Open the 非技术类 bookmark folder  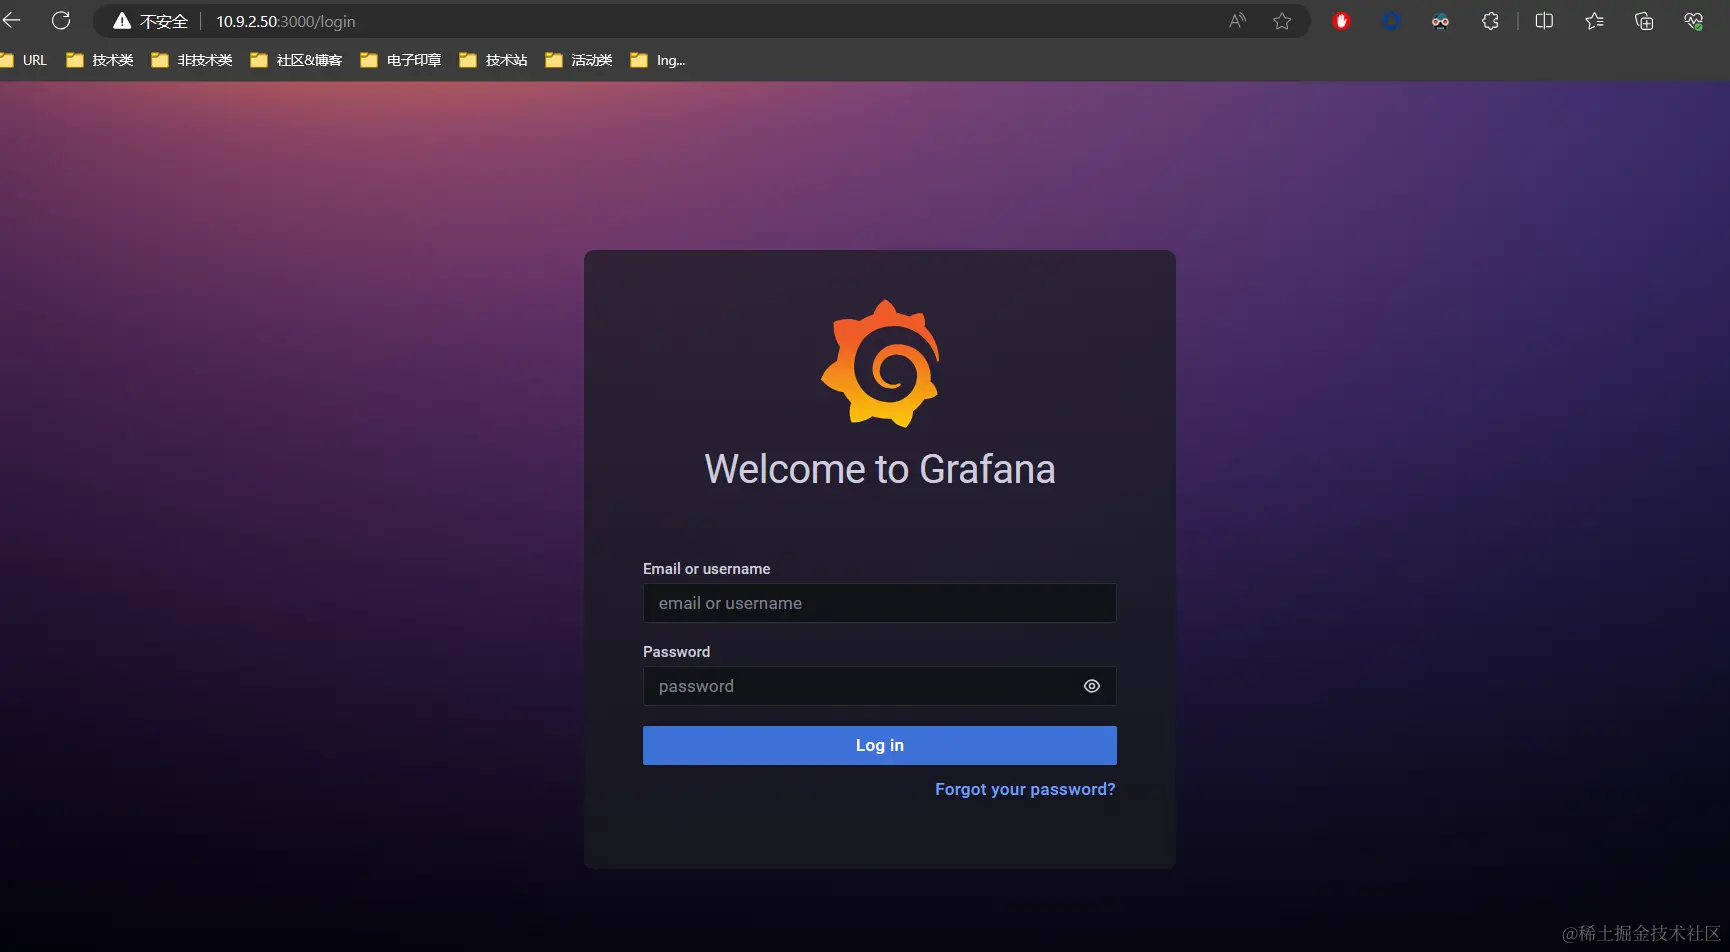(192, 60)
